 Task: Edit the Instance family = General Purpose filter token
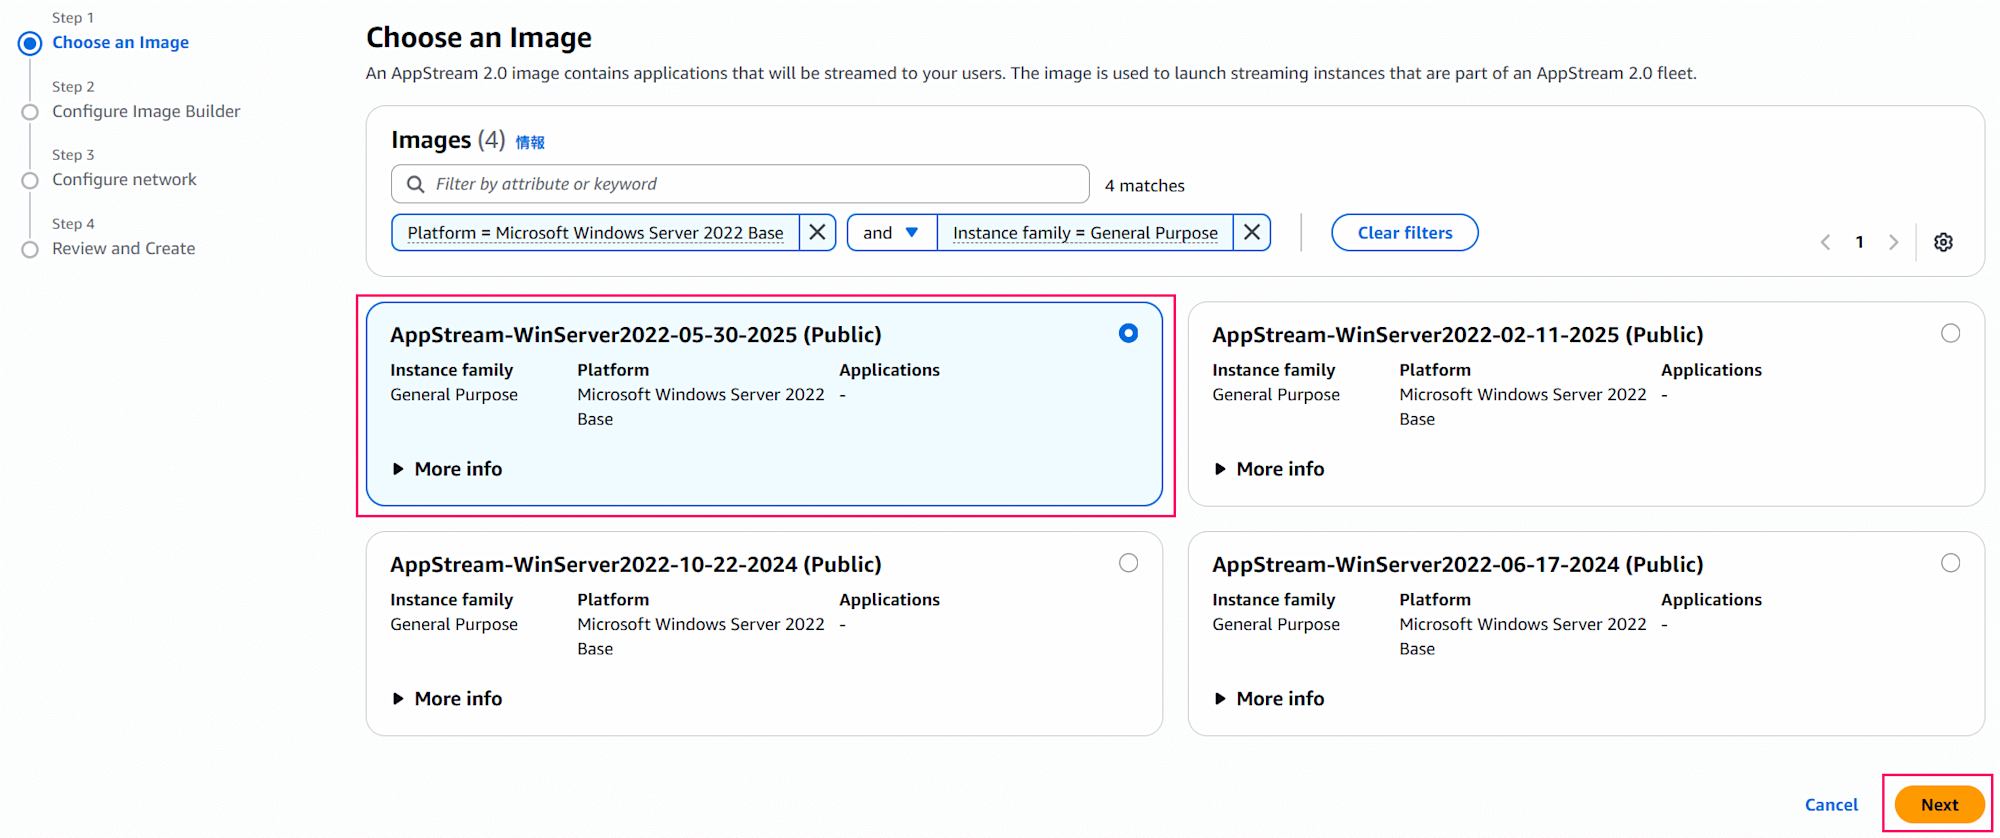[x=1085, y=232]
